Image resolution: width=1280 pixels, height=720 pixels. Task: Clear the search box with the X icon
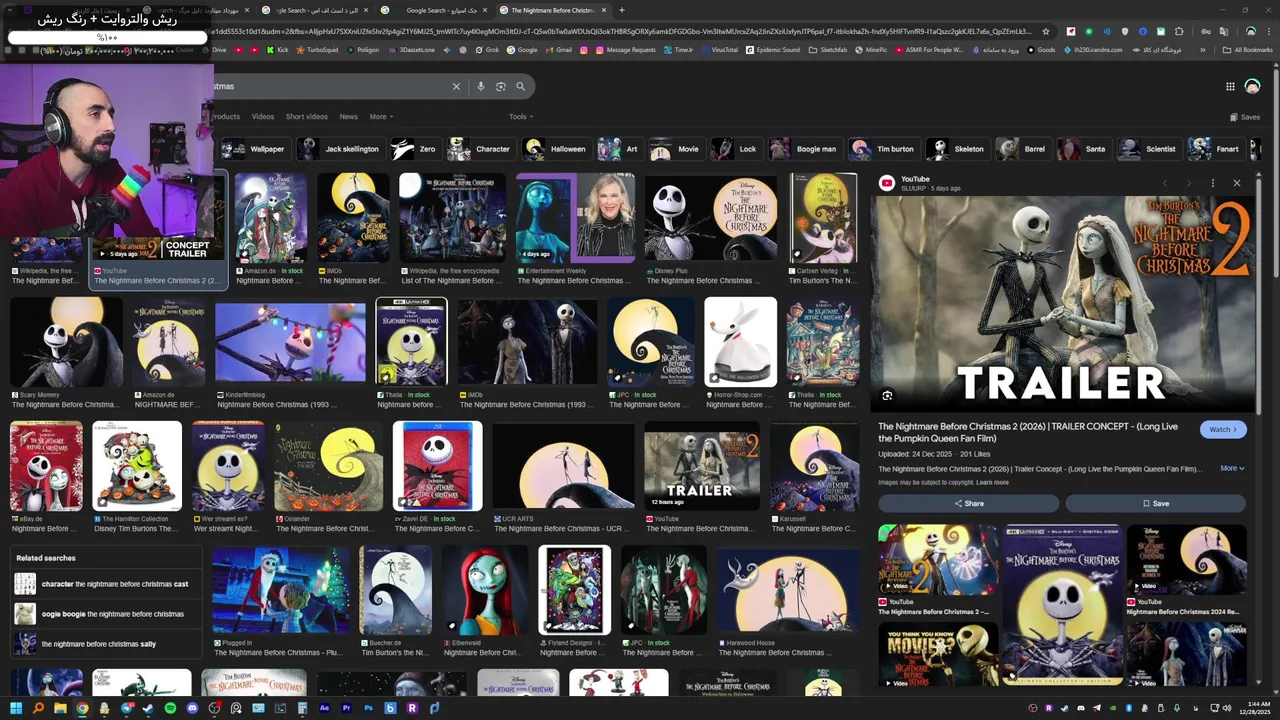tap(456, 86)
